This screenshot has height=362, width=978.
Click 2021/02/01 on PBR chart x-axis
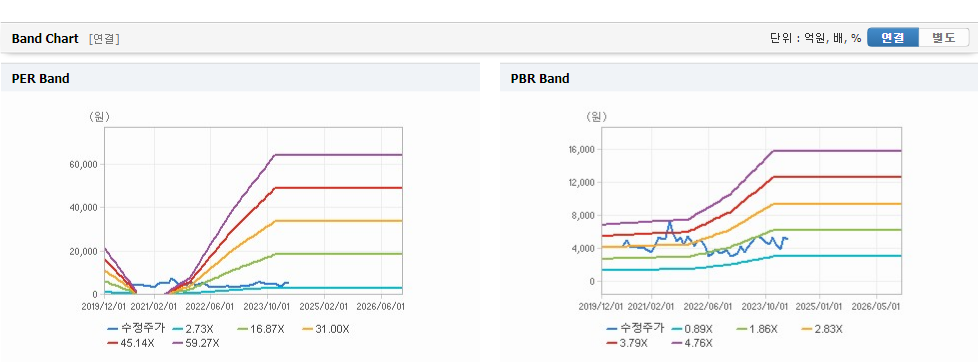(x=652, y=306)
